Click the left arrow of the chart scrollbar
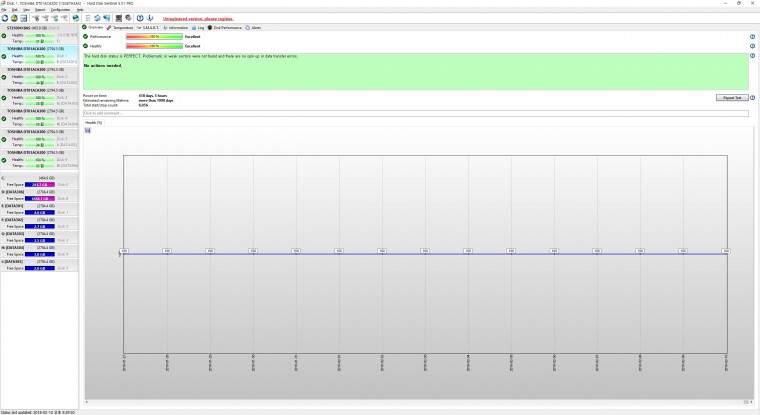This screenshot has height=415, width=760. (87, 402)
